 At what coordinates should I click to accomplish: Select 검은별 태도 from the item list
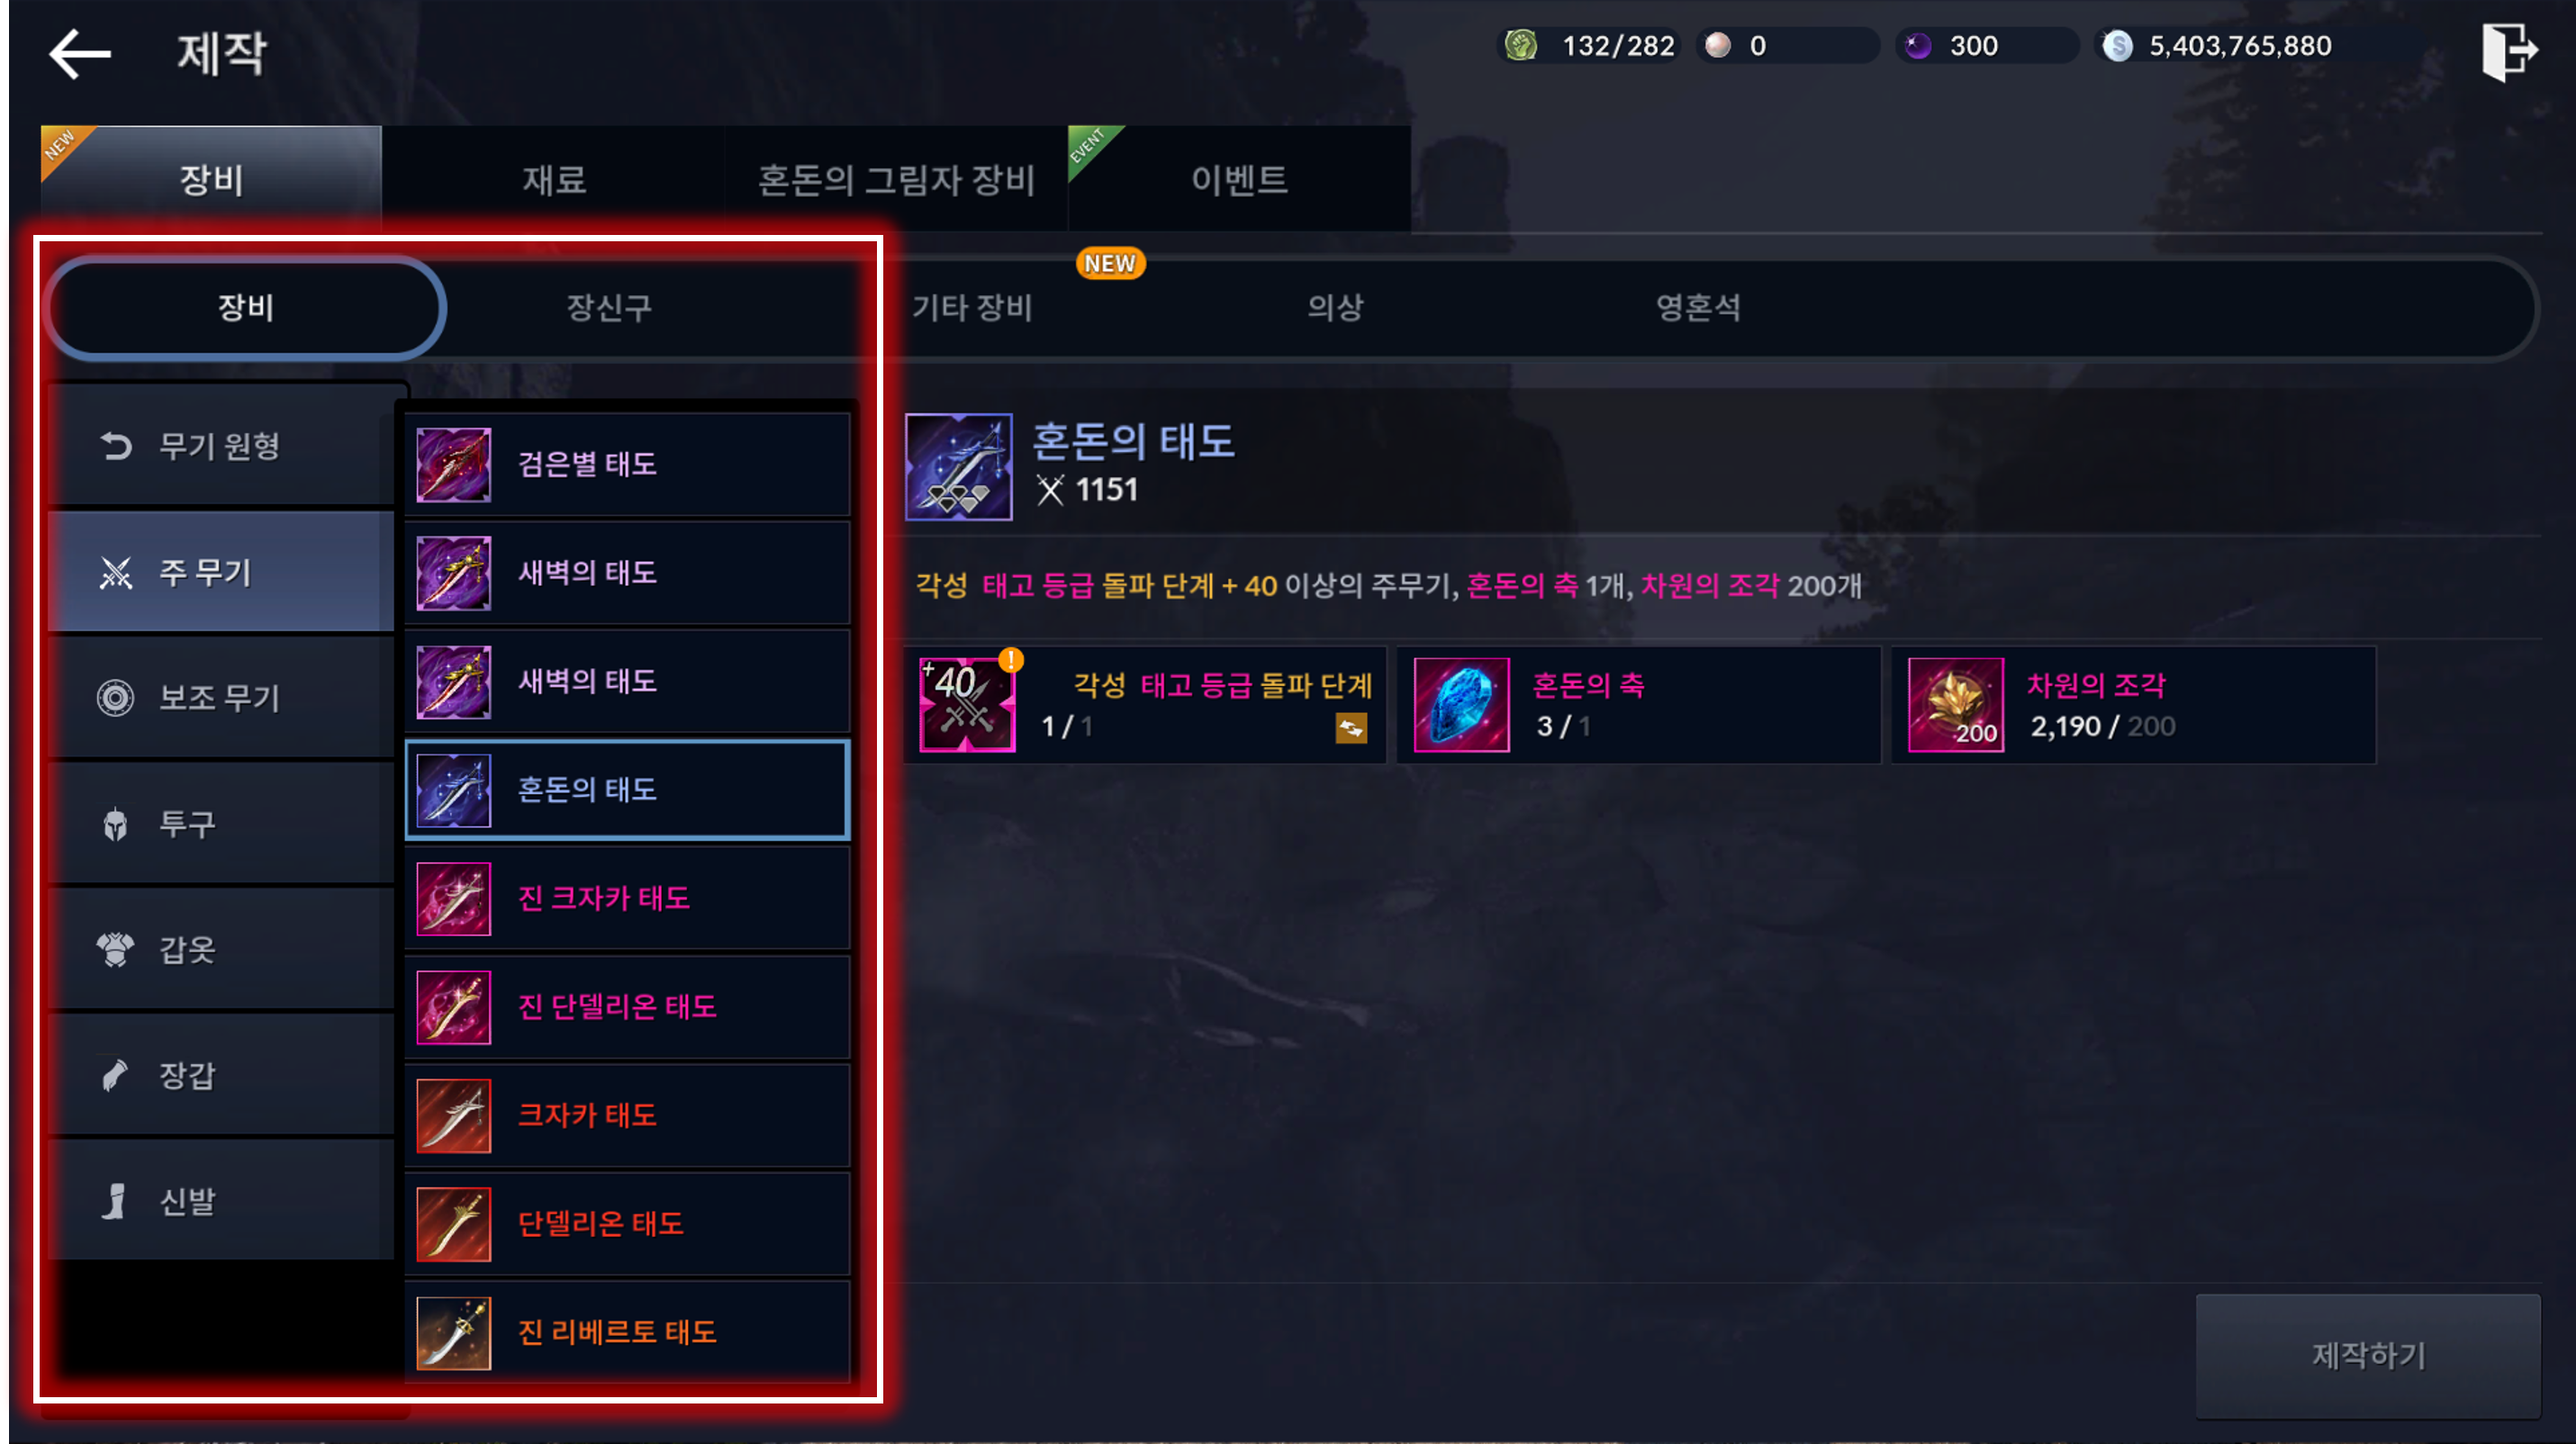pos(628,464)
